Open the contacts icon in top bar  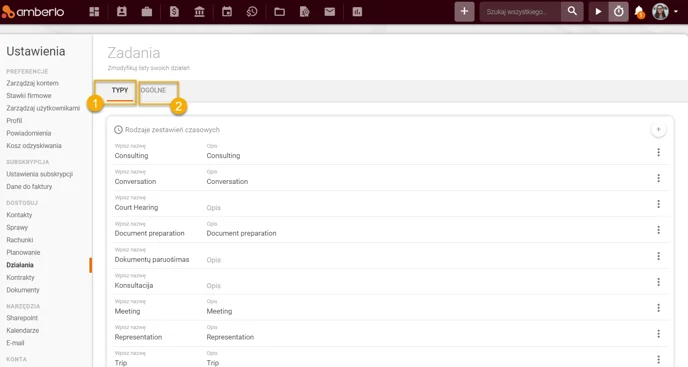[122, 12]
